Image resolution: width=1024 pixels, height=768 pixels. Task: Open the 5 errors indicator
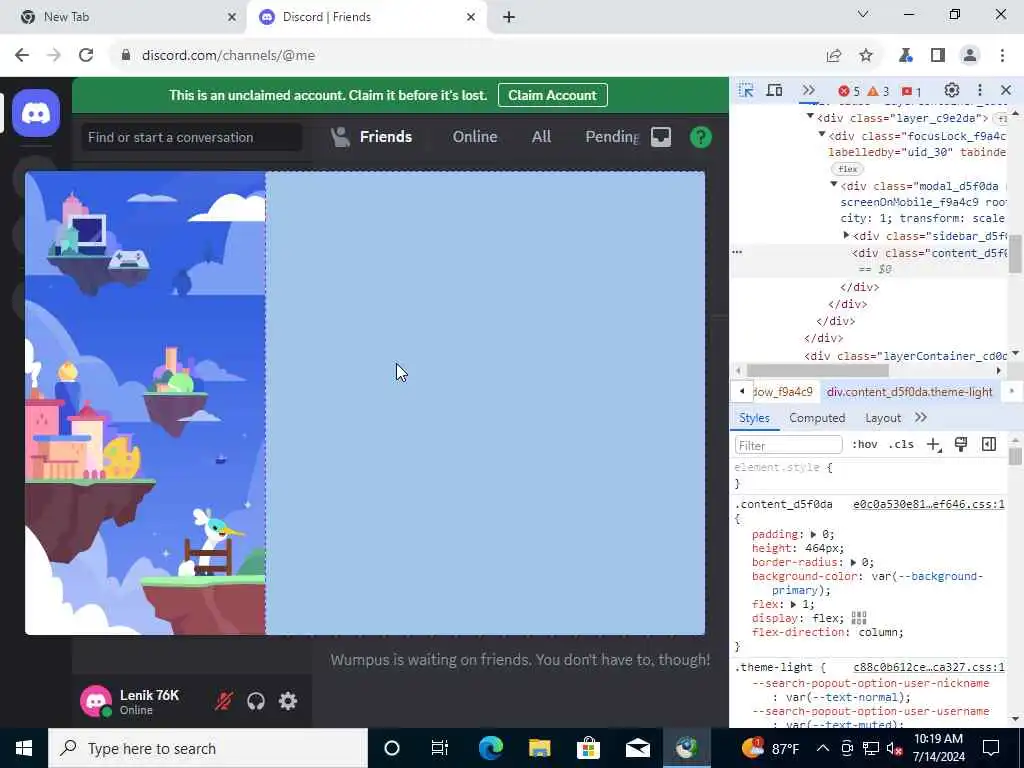coord(849,91)
